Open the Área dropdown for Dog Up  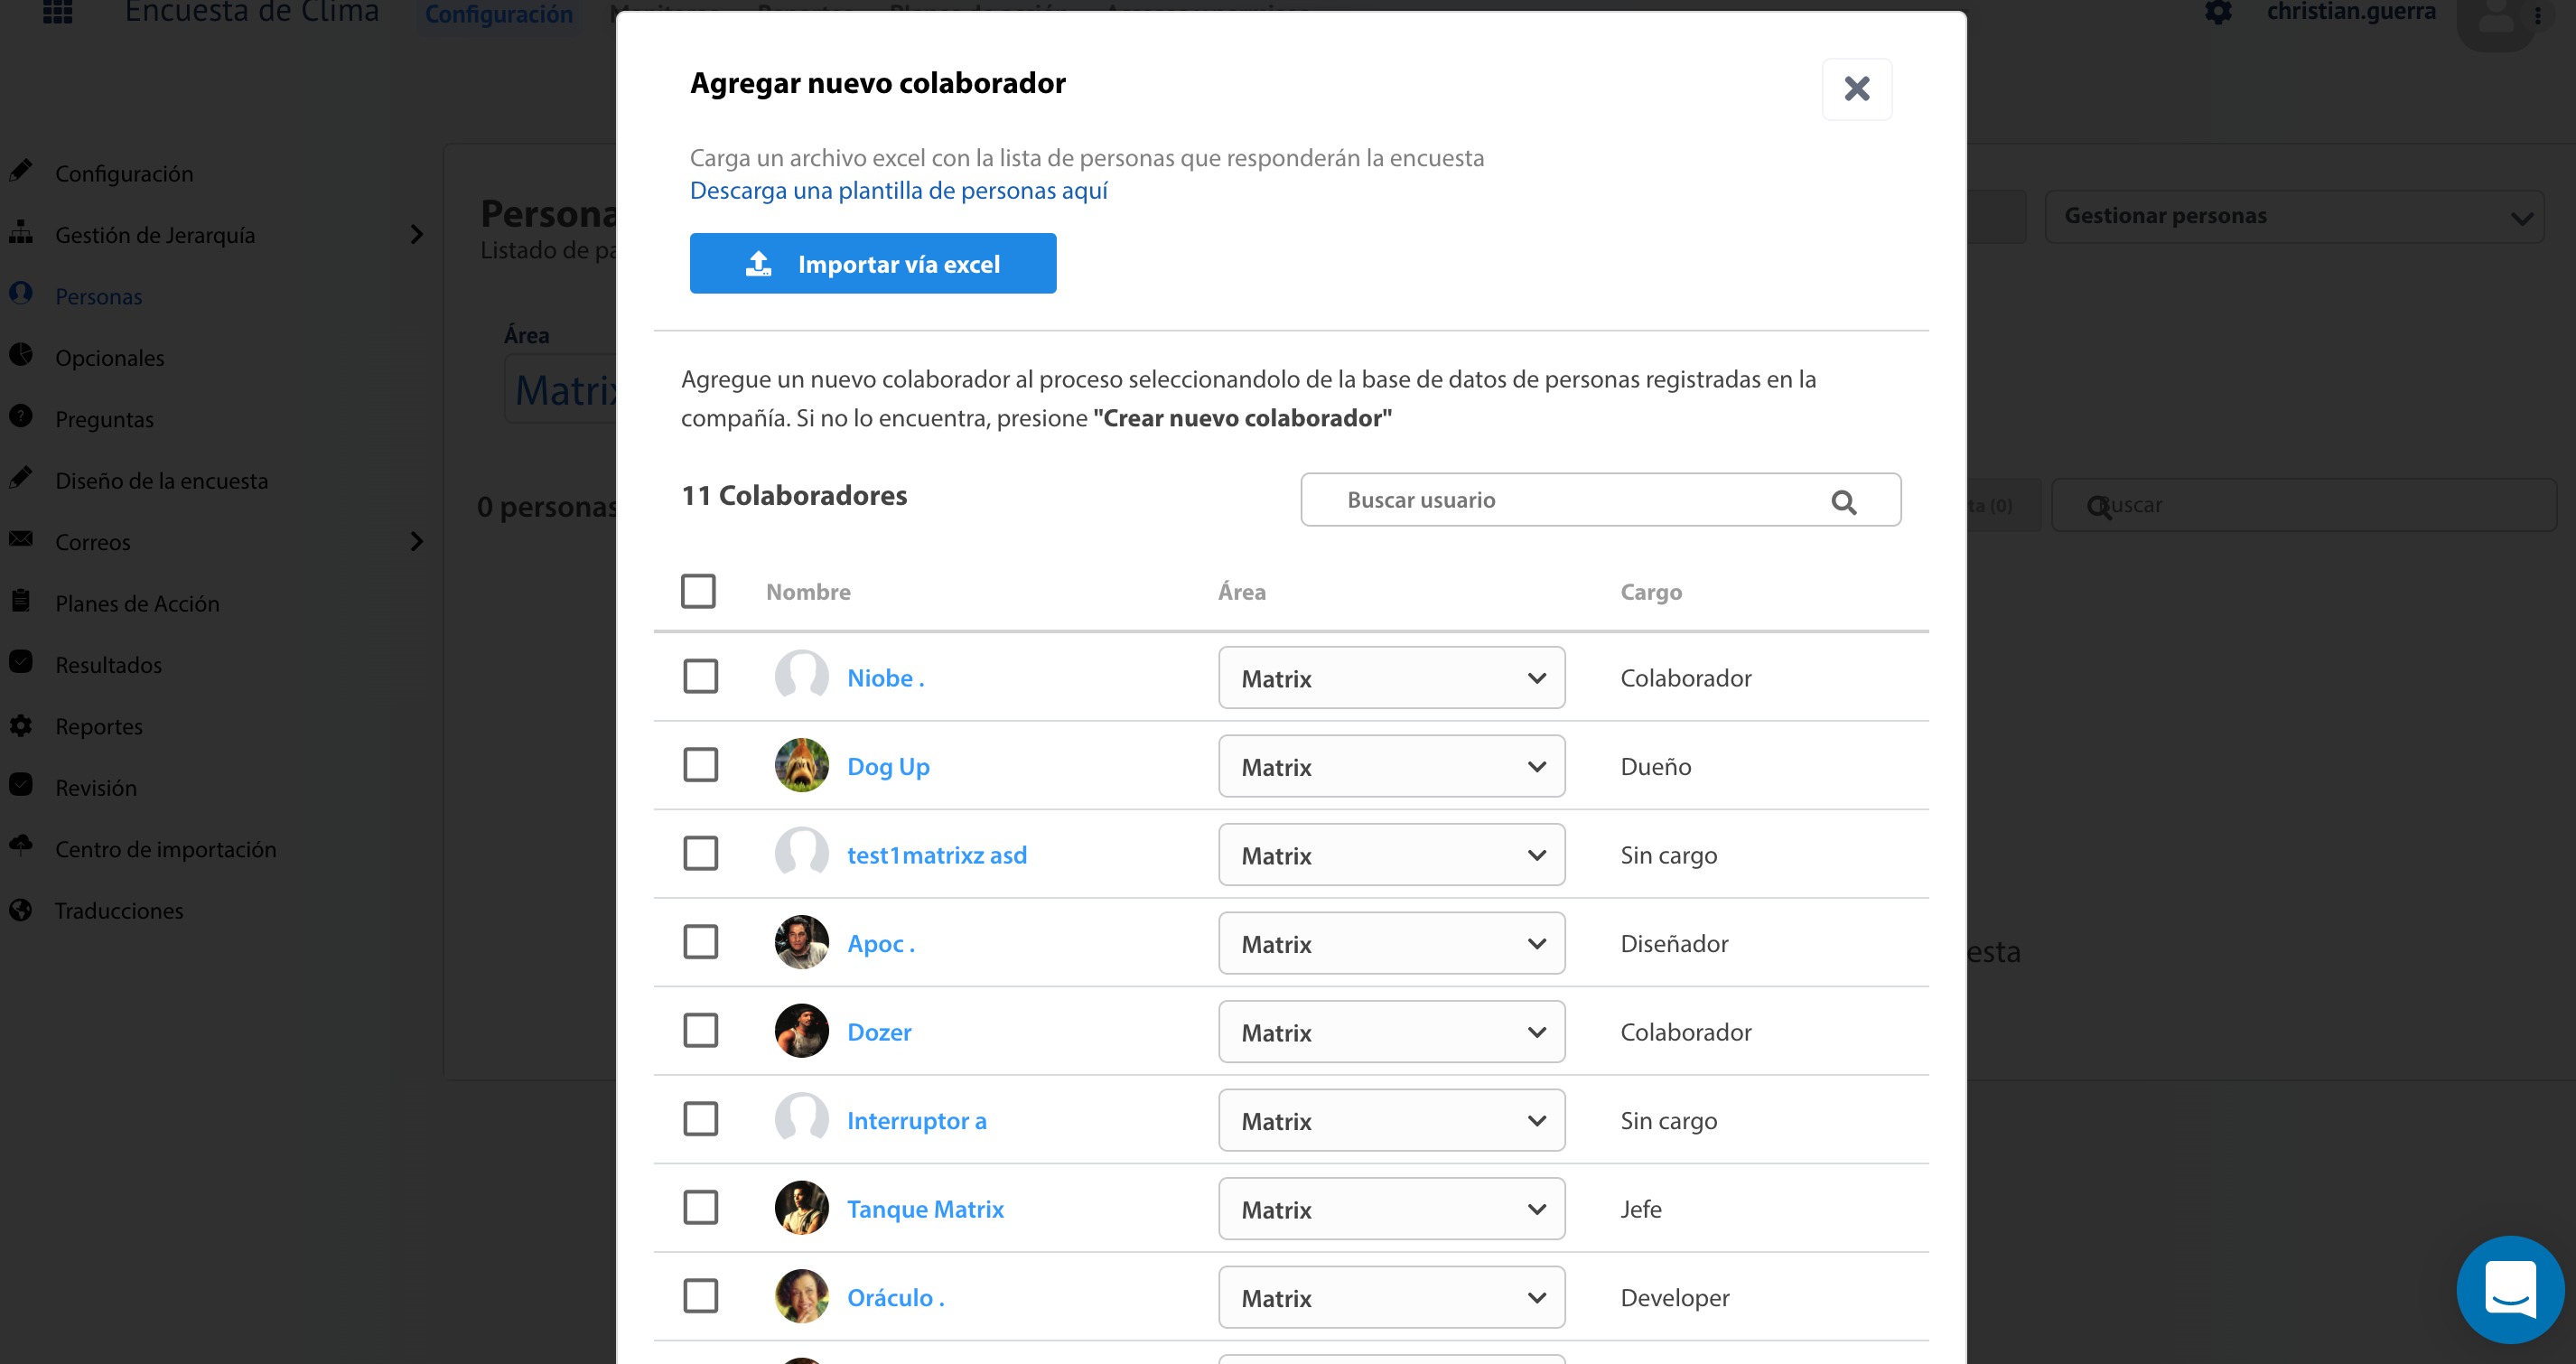1391,767
